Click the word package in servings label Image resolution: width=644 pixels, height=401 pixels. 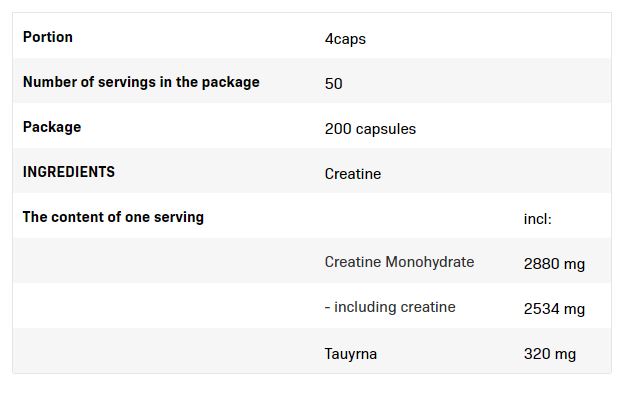[x=230, y=83]
